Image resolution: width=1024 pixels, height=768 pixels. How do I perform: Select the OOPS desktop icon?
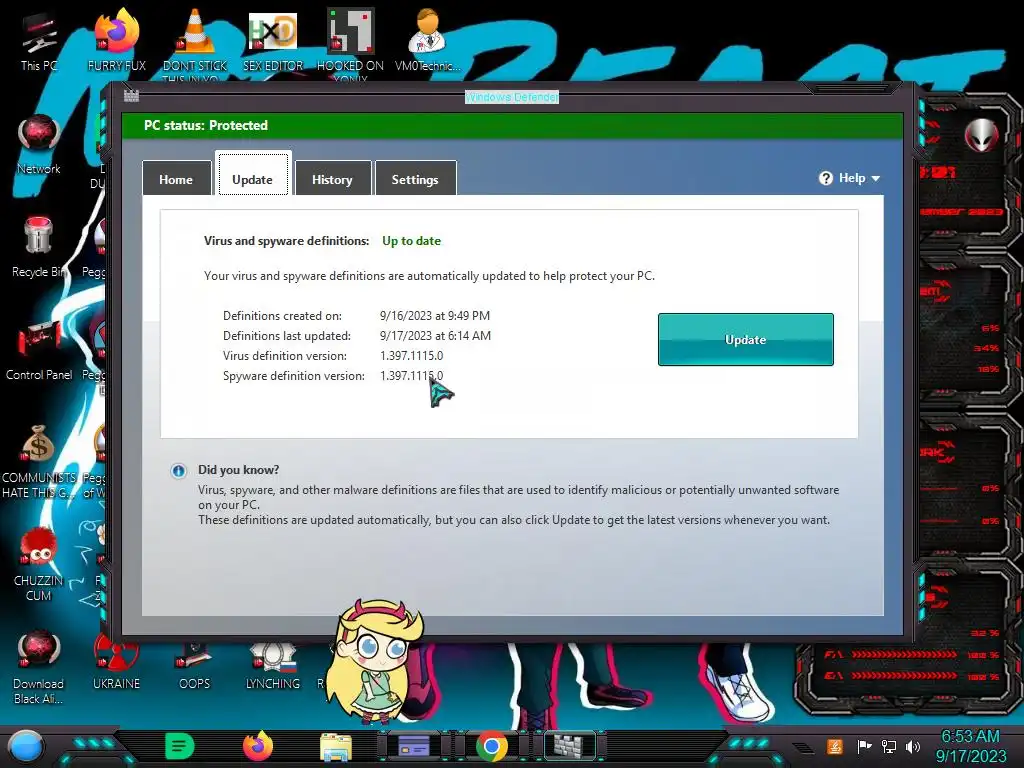195,666
